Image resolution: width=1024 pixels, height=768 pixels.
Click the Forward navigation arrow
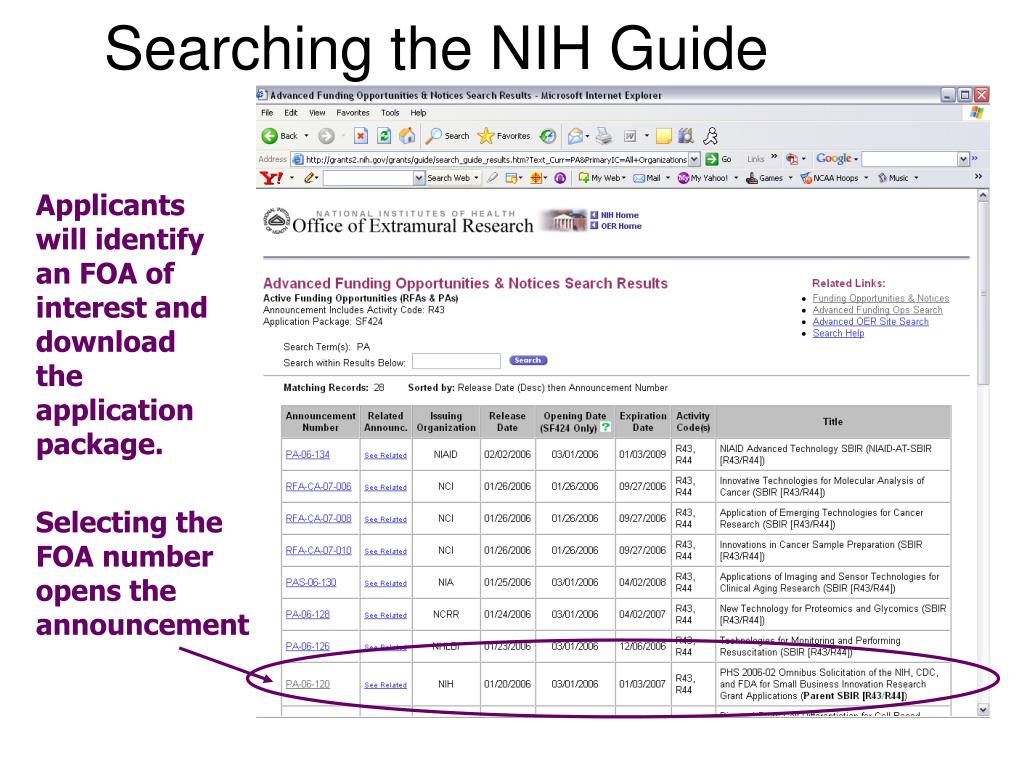pos(327,136)
